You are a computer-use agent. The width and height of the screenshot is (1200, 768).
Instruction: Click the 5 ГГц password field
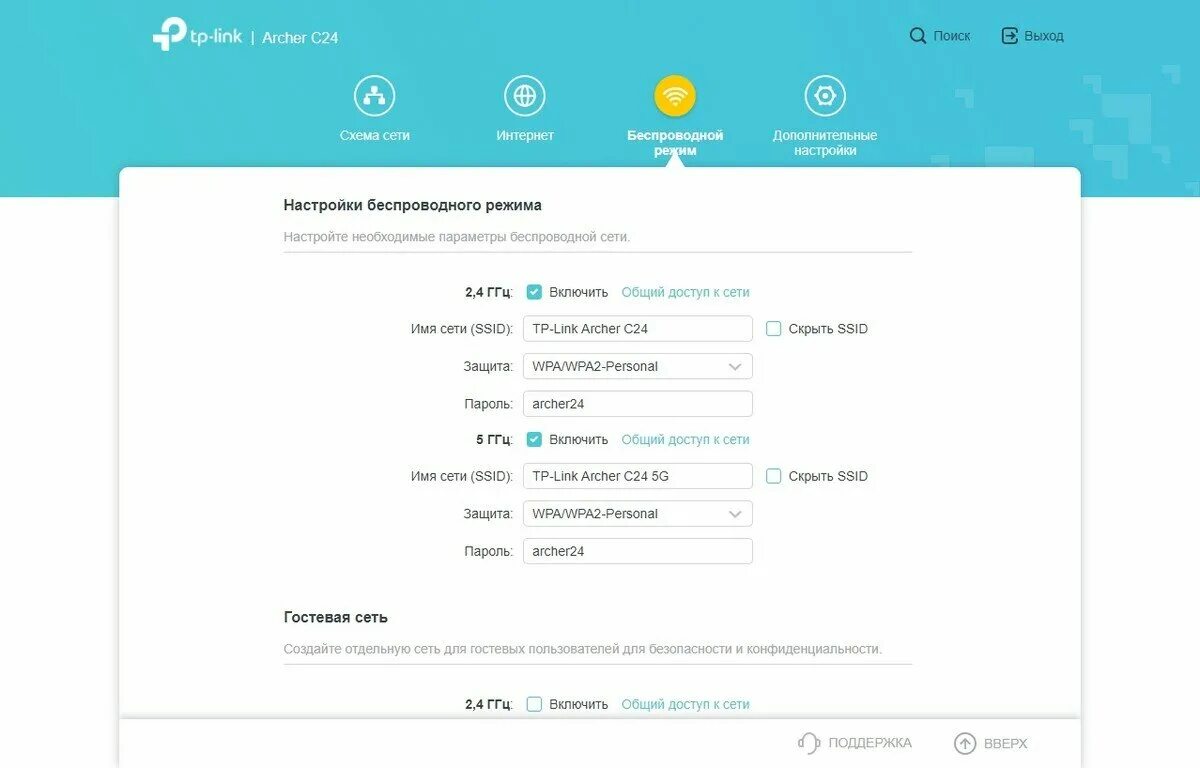638,551
